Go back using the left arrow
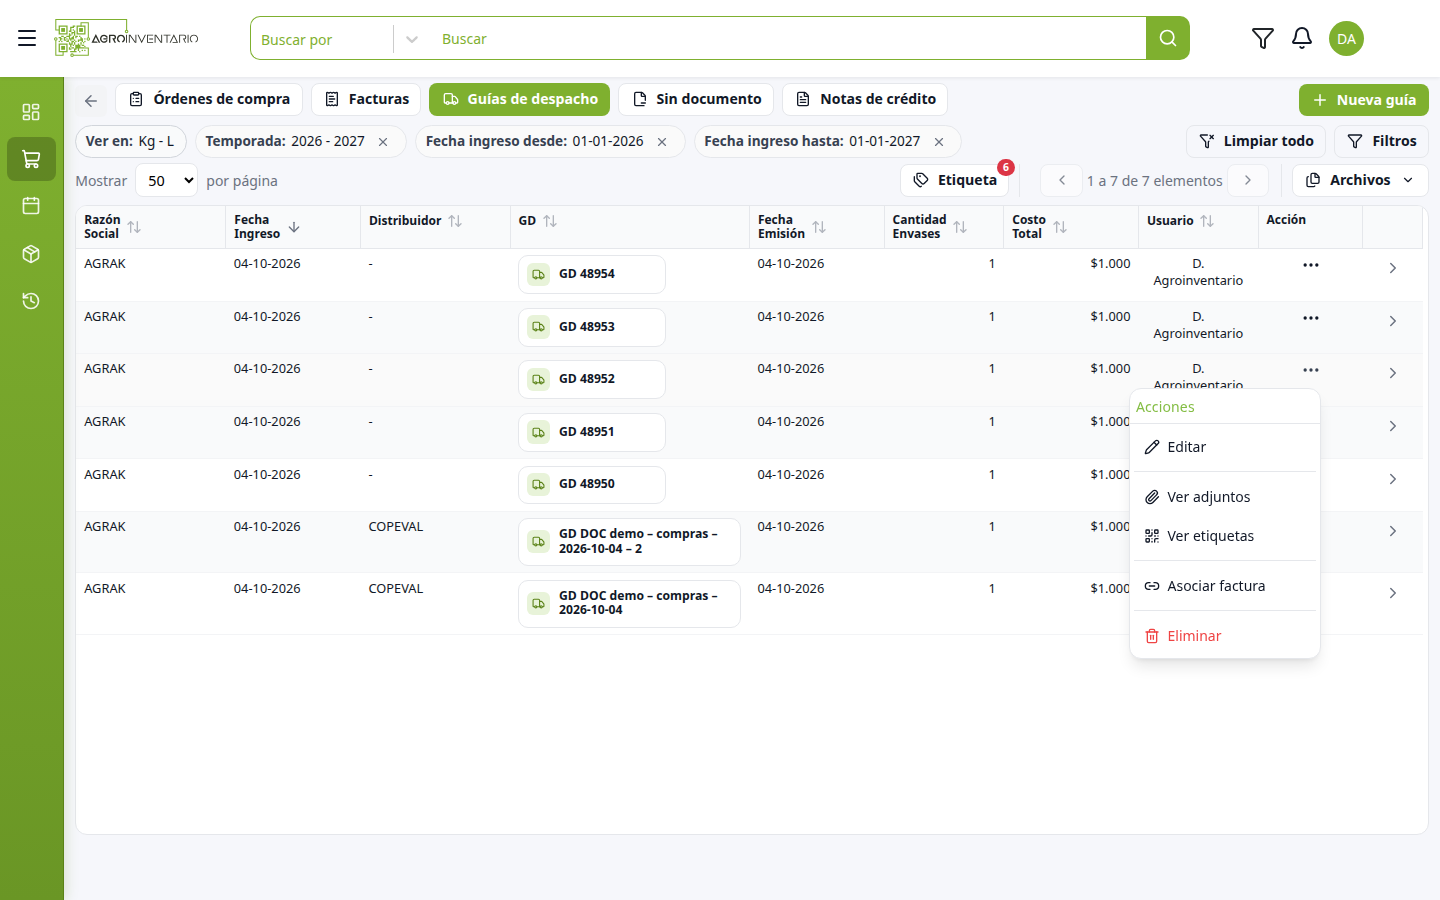1440x900 pixels. click(x=91, y=100)
